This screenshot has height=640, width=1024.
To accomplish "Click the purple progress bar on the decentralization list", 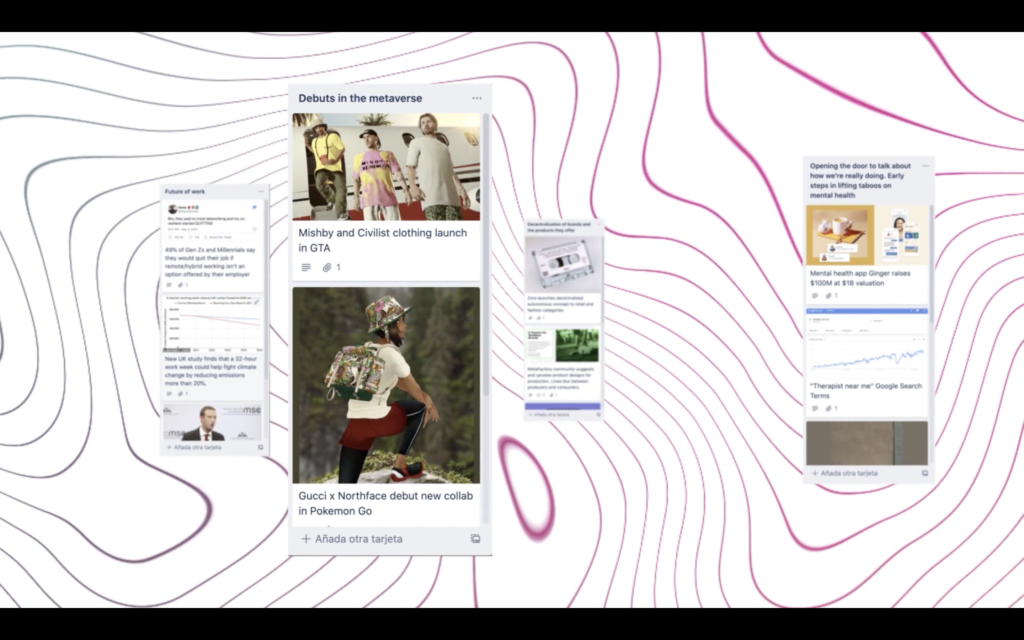I will coord(561,406).
